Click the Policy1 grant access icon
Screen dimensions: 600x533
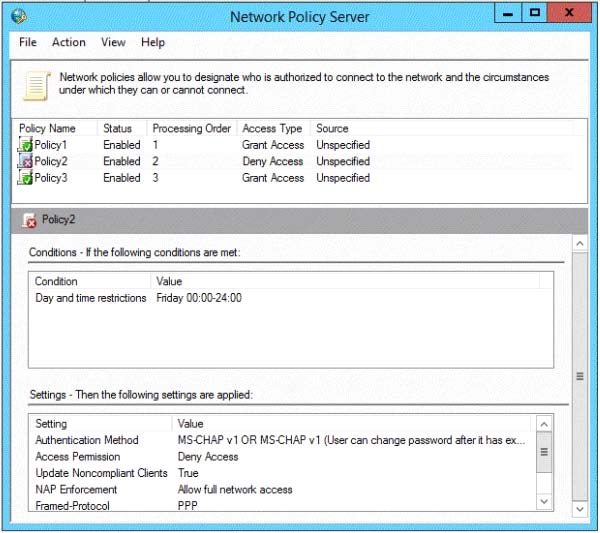click(25, 145)
